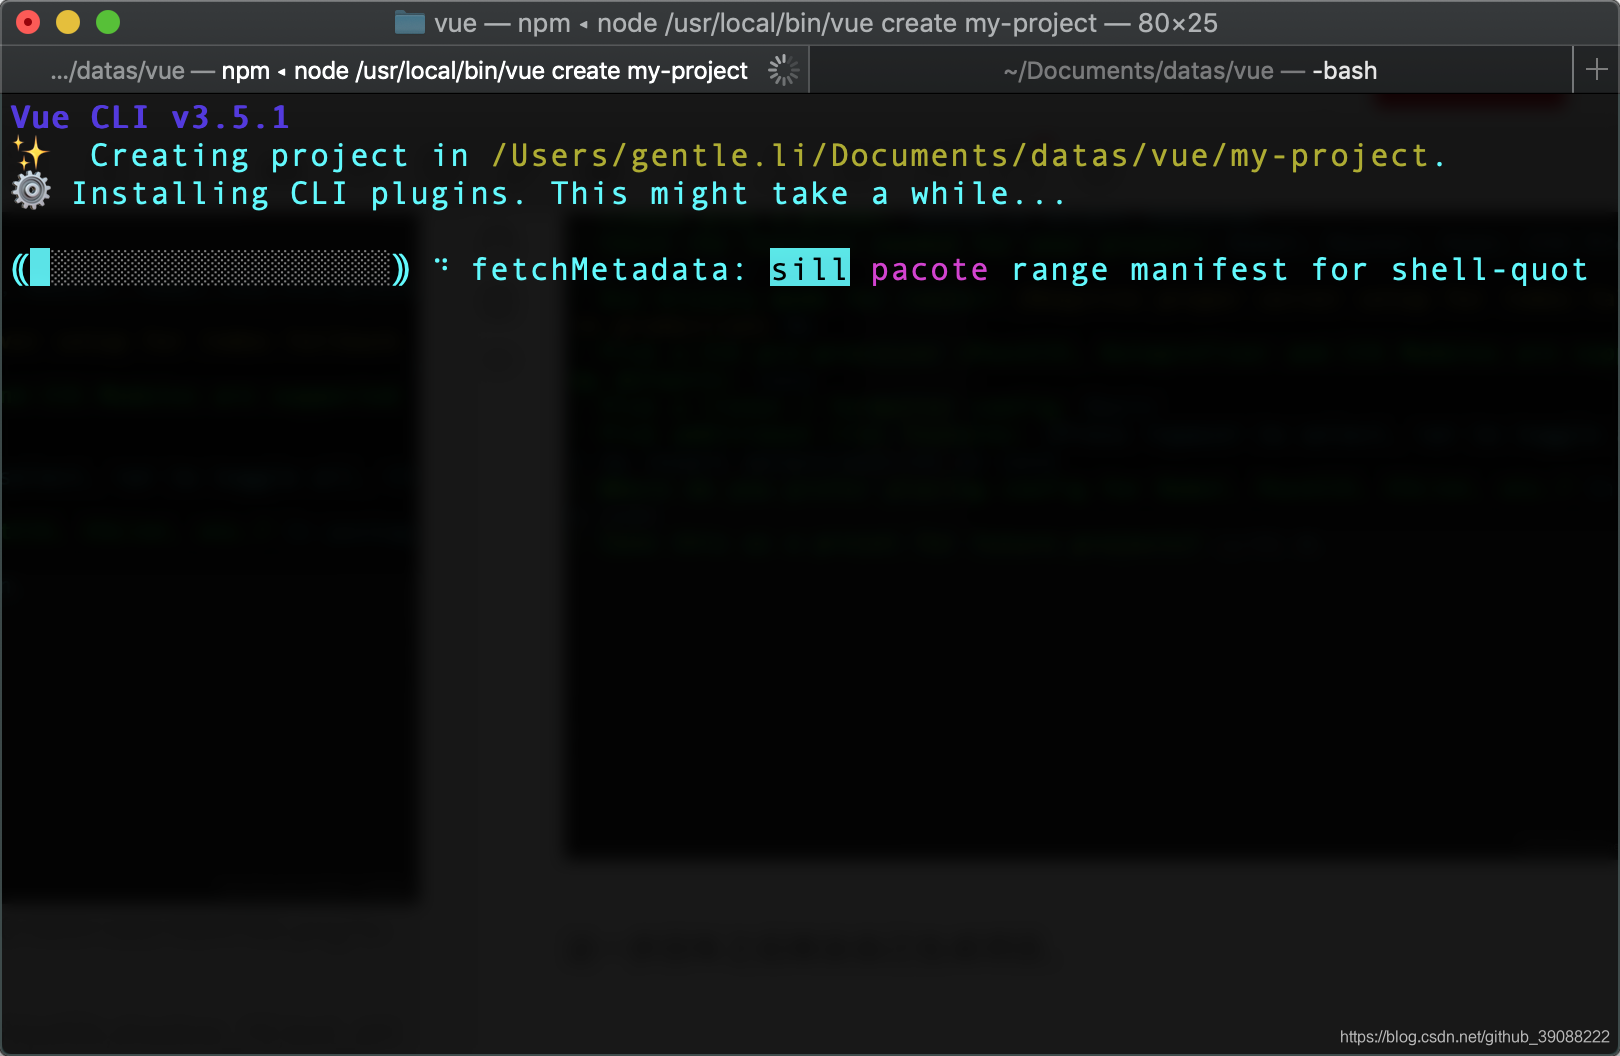Select the npm vue create my-project tab
1620x1056 pixels.
click(x=405, y=70)
